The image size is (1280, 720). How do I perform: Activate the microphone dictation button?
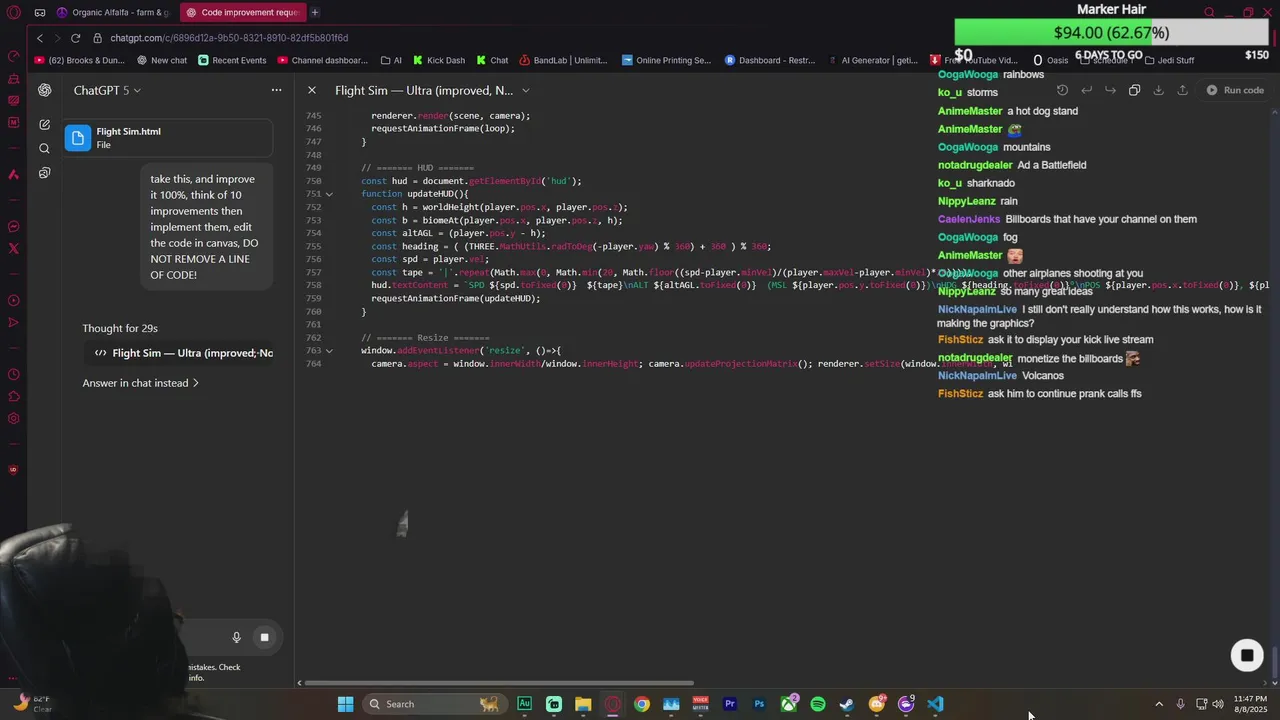[236, 637]
